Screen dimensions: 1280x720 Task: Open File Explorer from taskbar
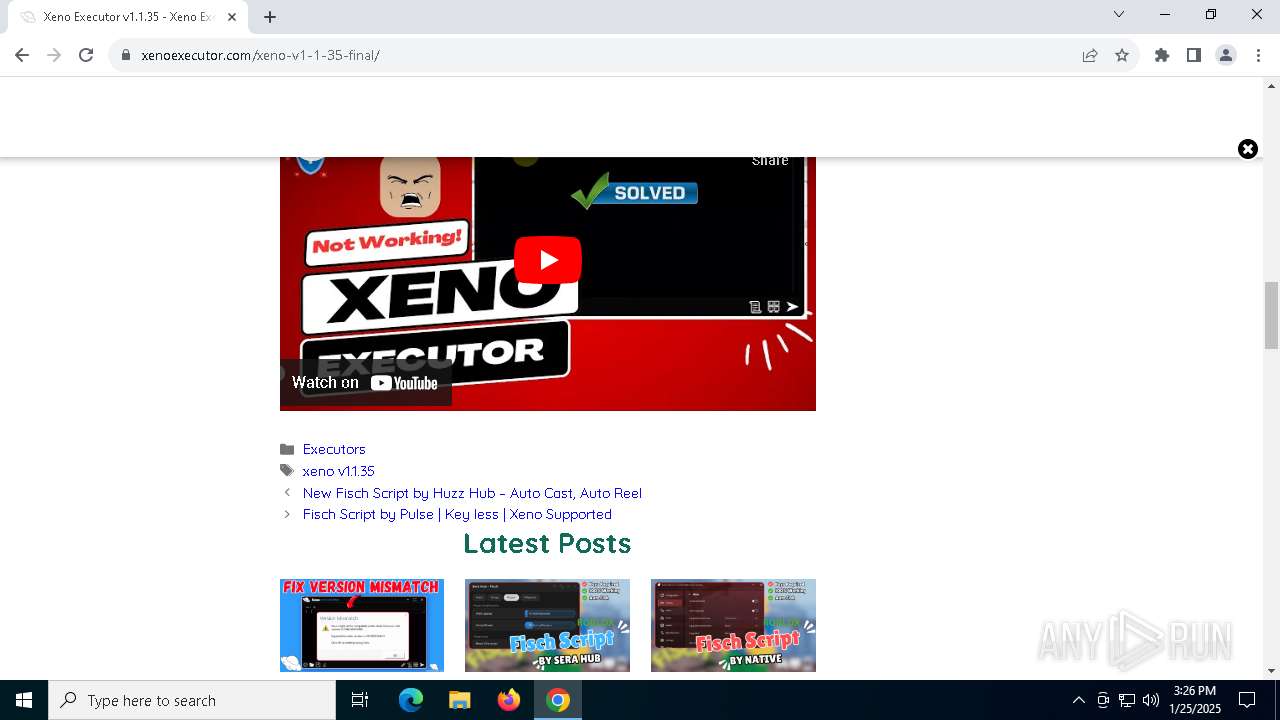point(460,700)
